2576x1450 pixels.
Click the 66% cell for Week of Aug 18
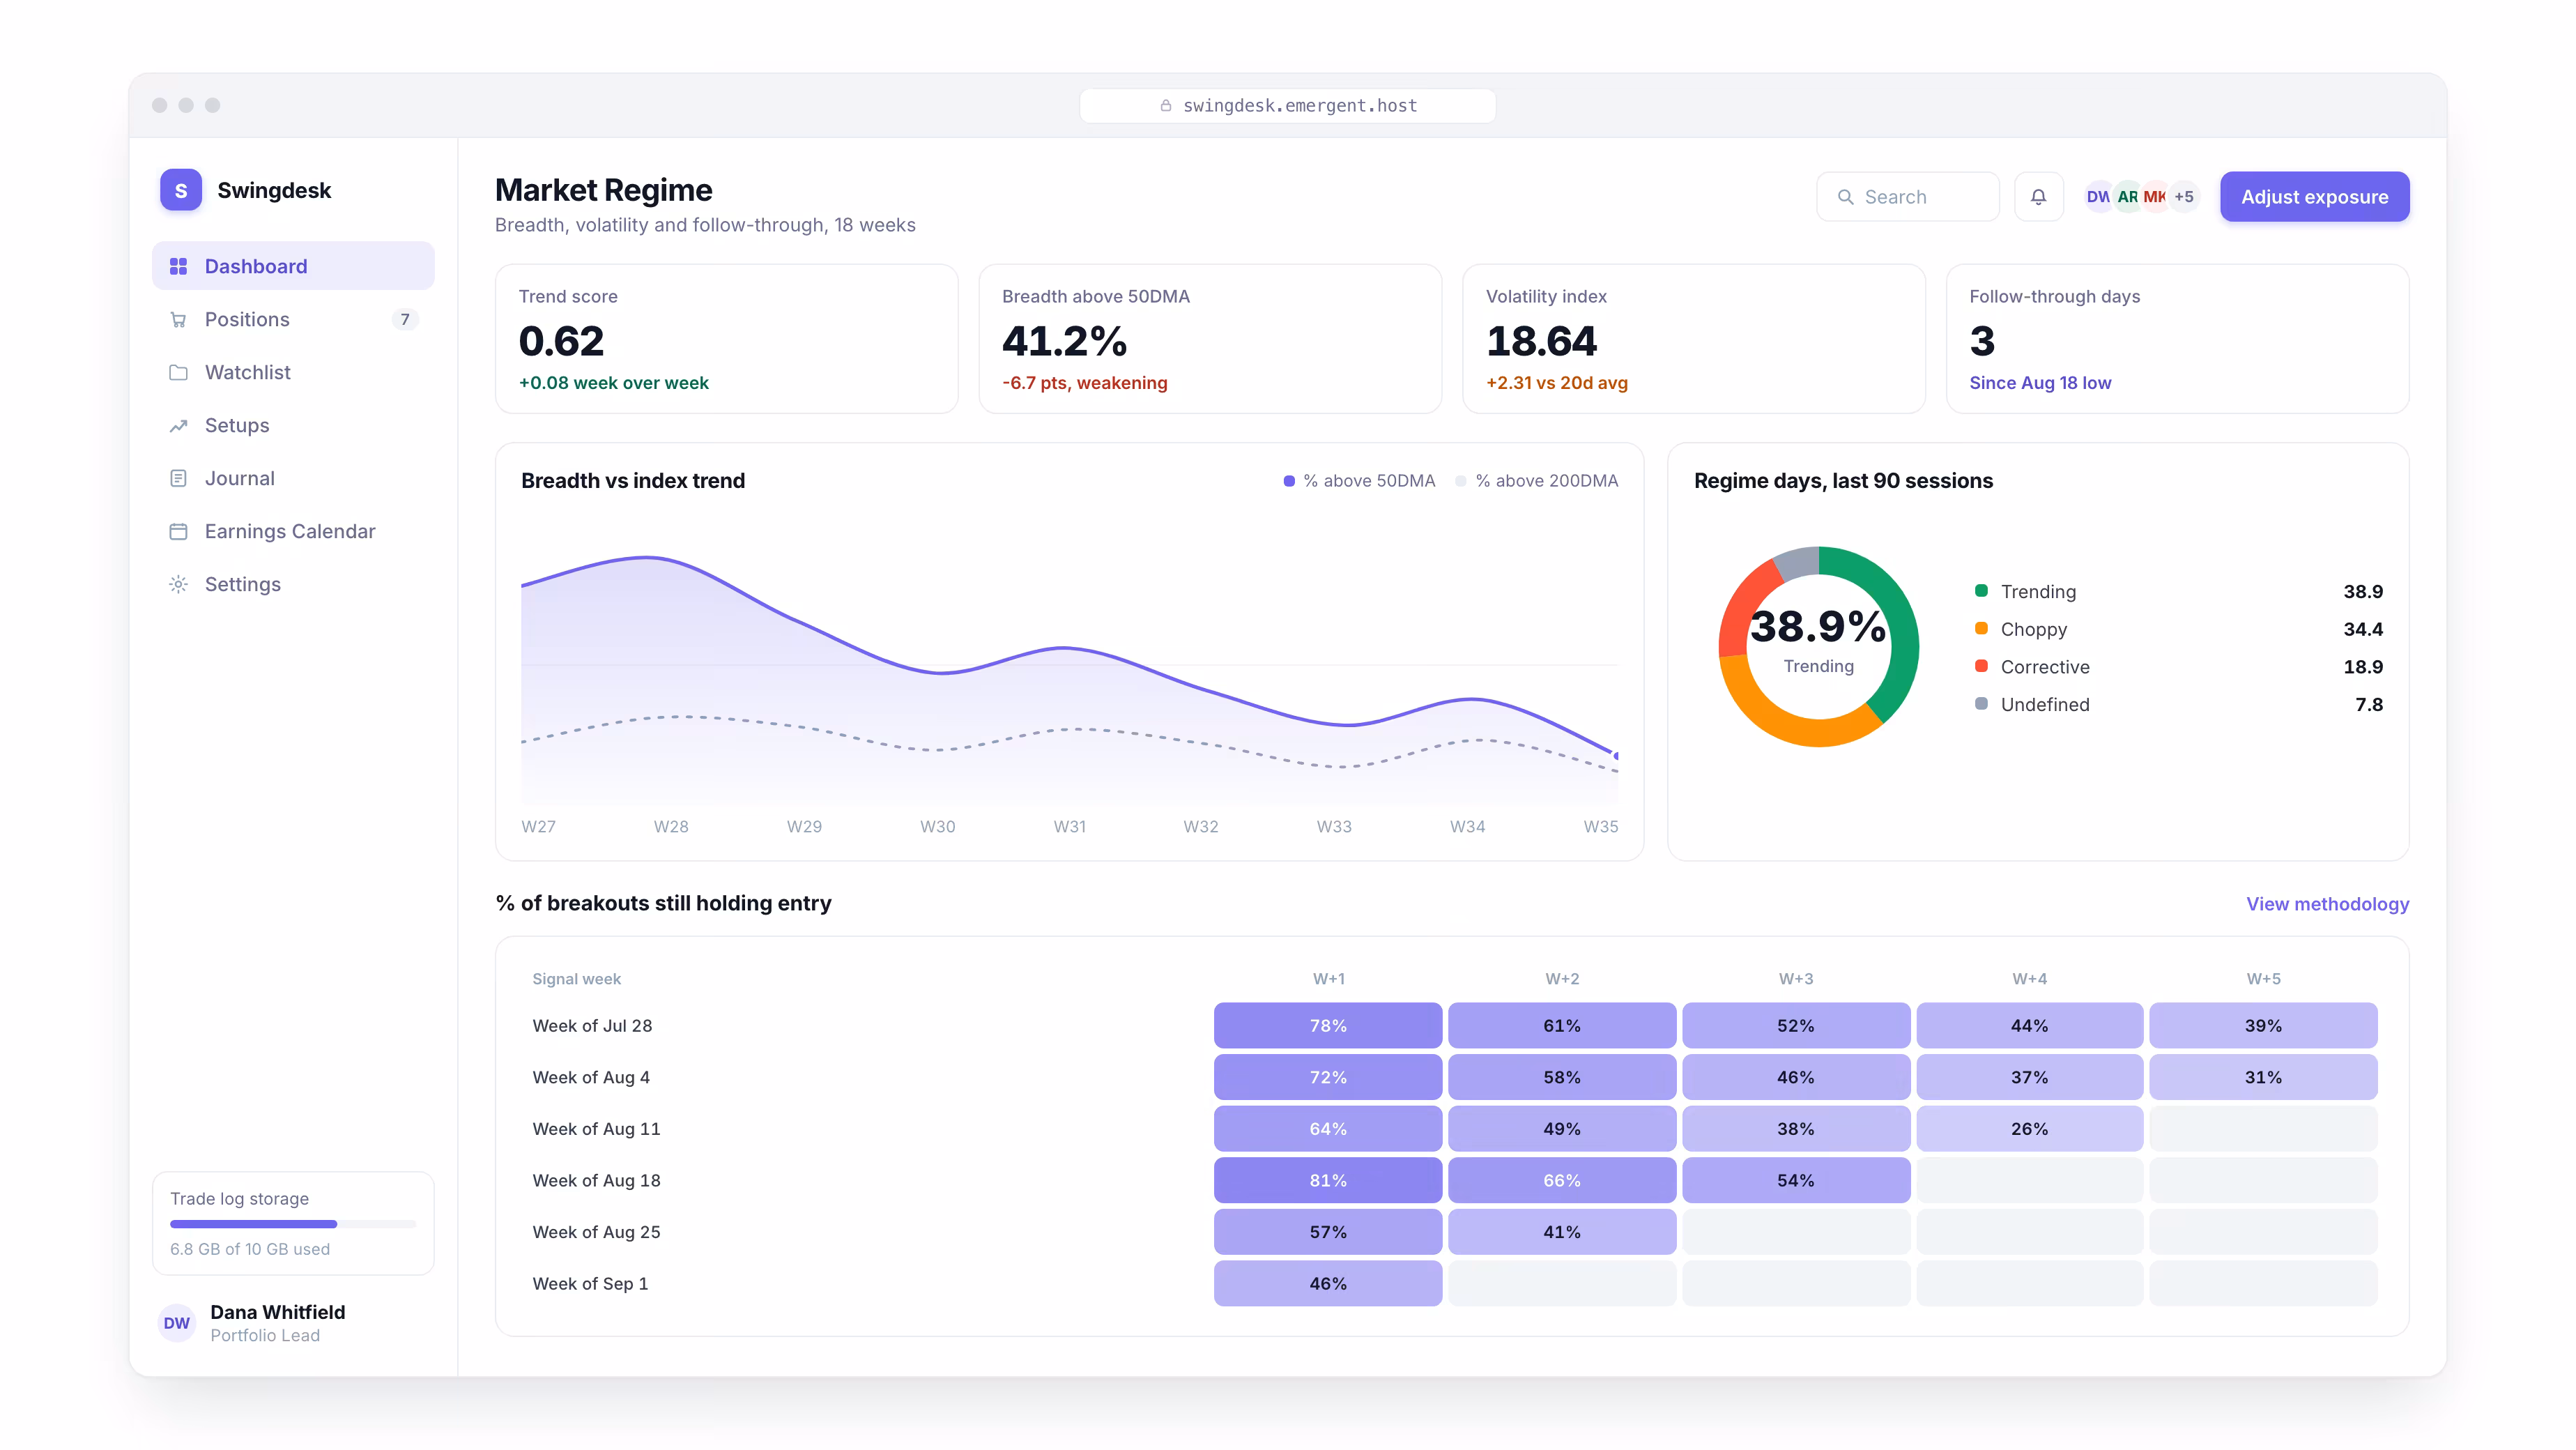click(1562, 1181)
